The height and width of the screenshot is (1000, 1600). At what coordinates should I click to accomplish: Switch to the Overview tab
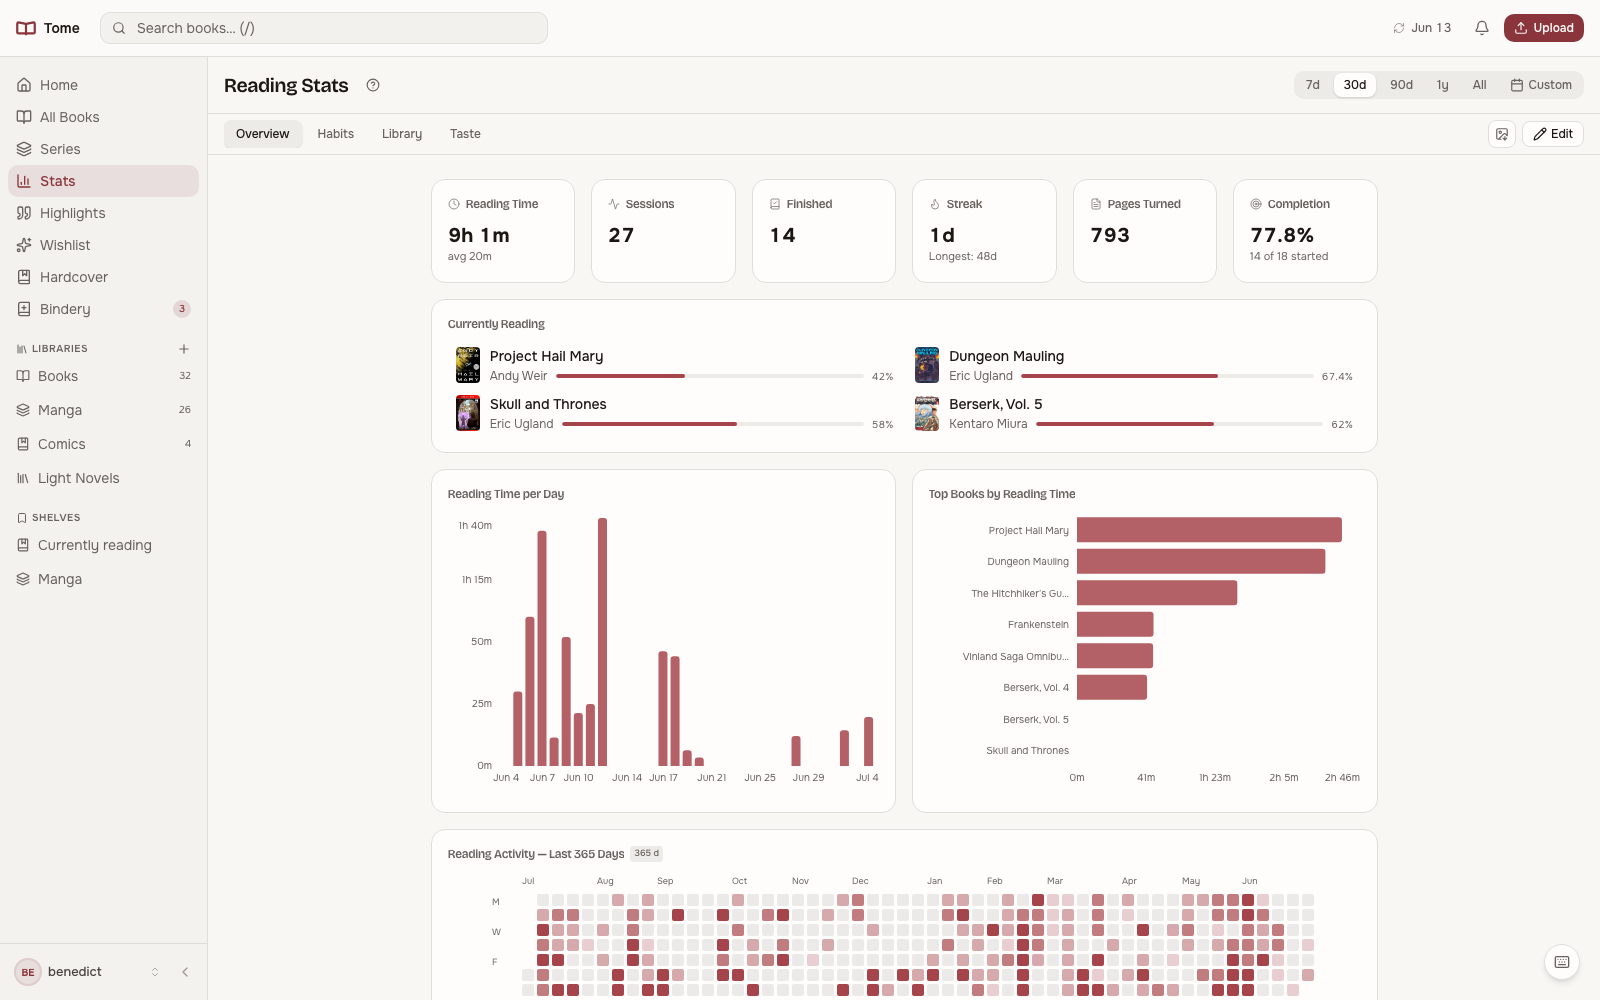[263, 134]
